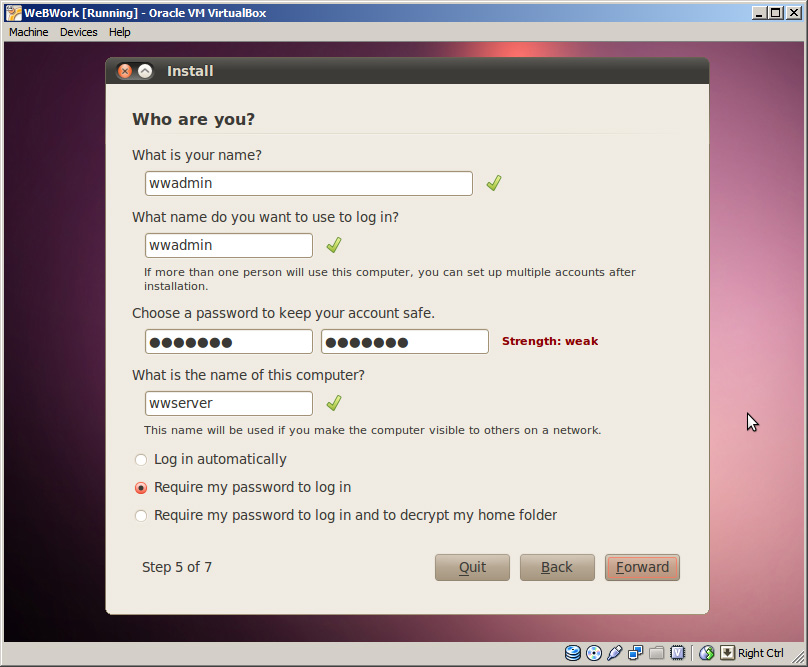808x667 pixels.
Task: Open the Devices menu
Action: [78, 32]
